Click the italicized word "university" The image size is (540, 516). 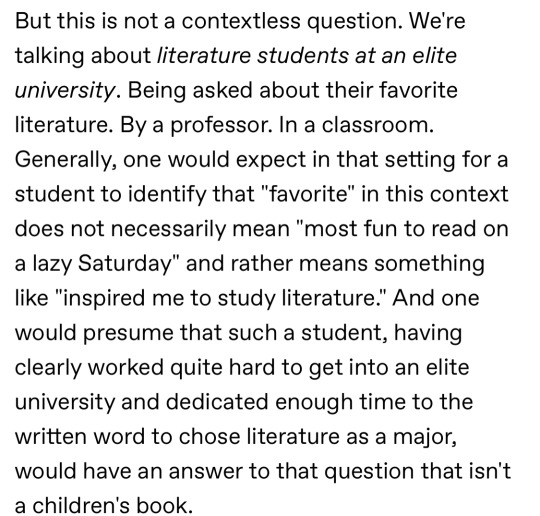[66, 91]
